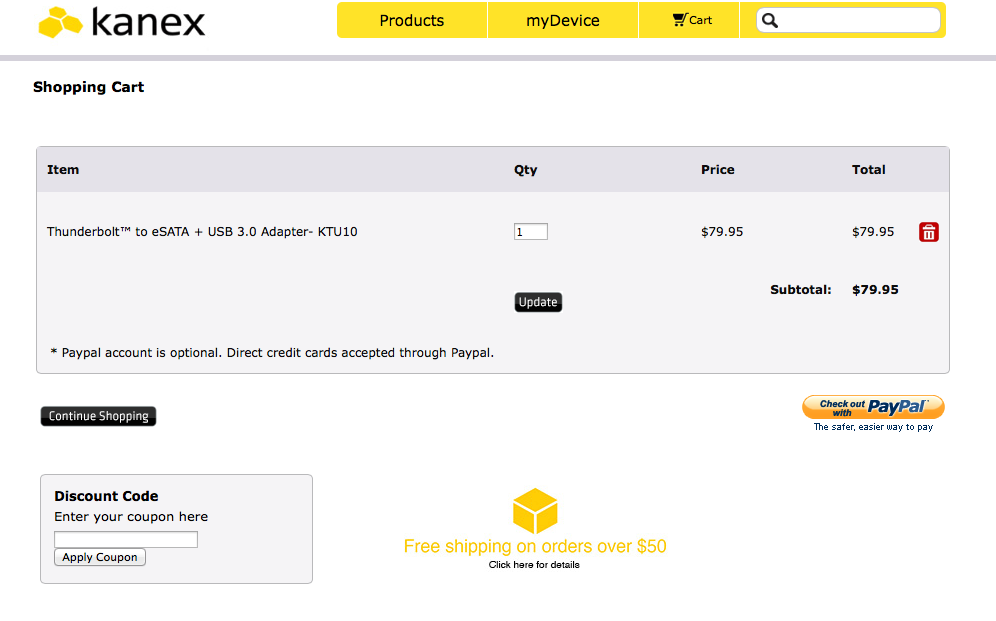Click the shopping cart icon in navigation

click(680, 20)
